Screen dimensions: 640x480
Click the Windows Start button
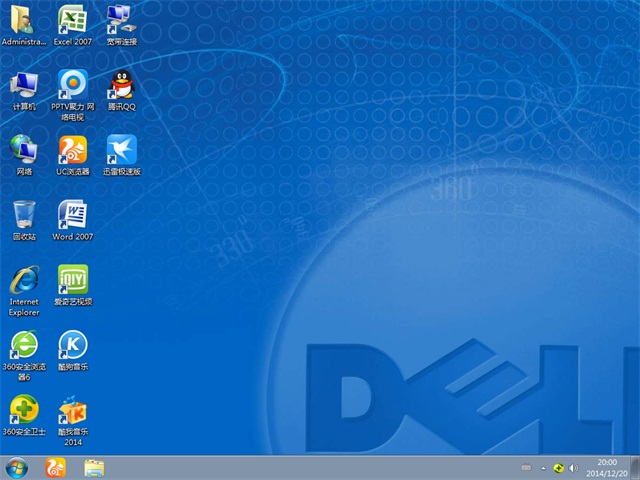coord(16,467)
